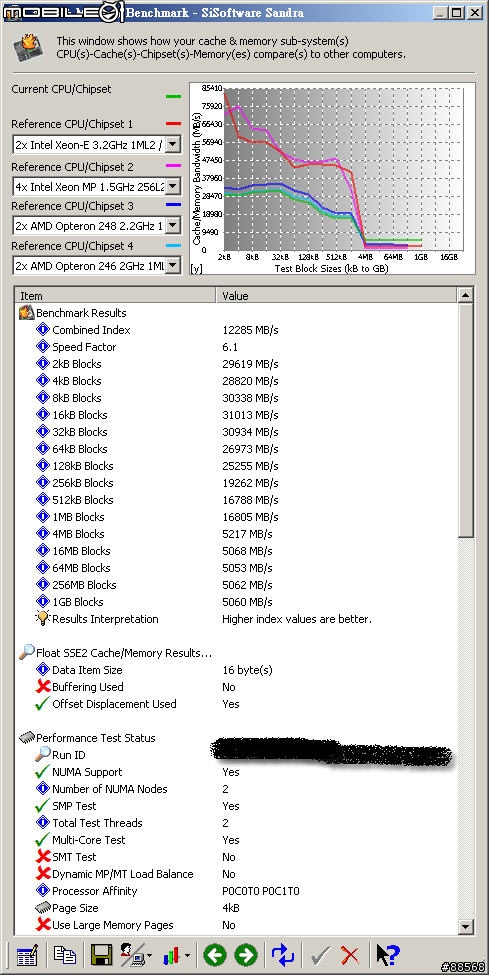Select the Offset Displacement Used row
The image size is (489, 975).
(236, 704)
